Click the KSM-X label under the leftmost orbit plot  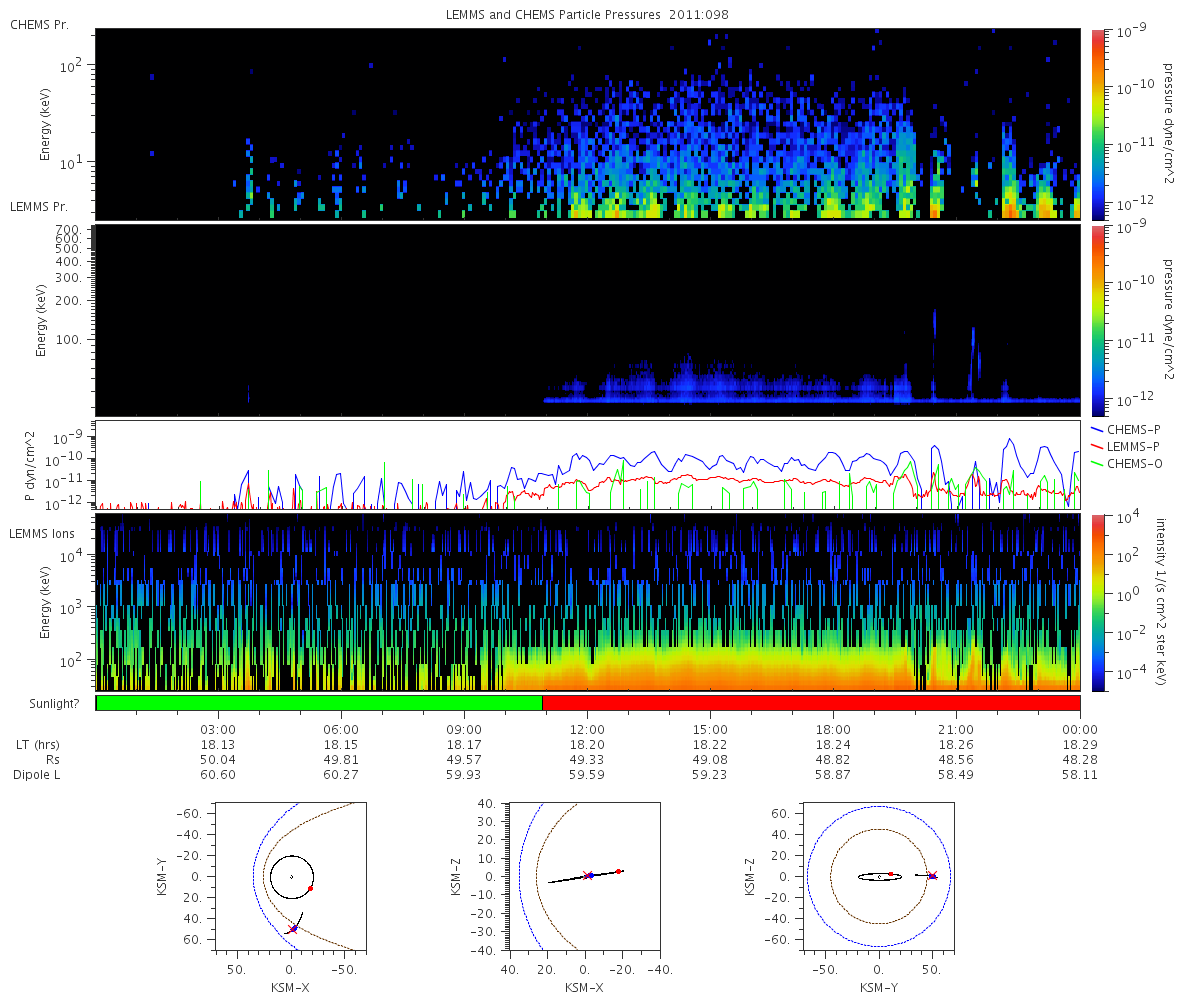290,987
